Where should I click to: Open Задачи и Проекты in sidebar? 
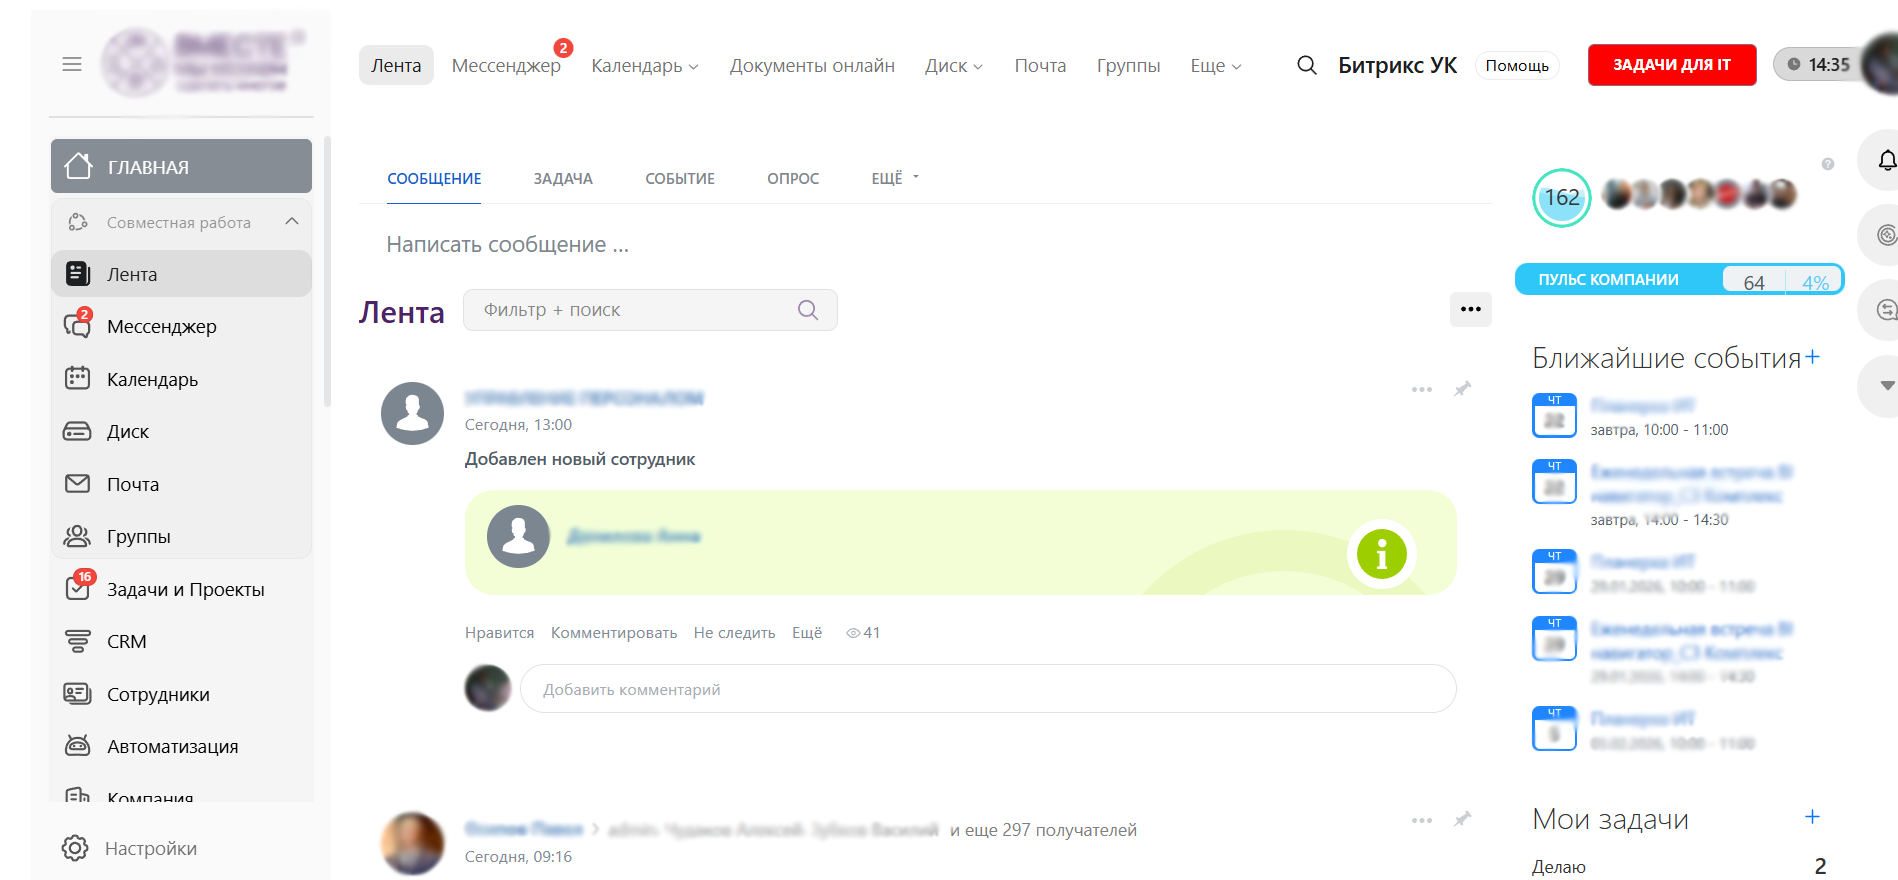click(x=185, y=590)
